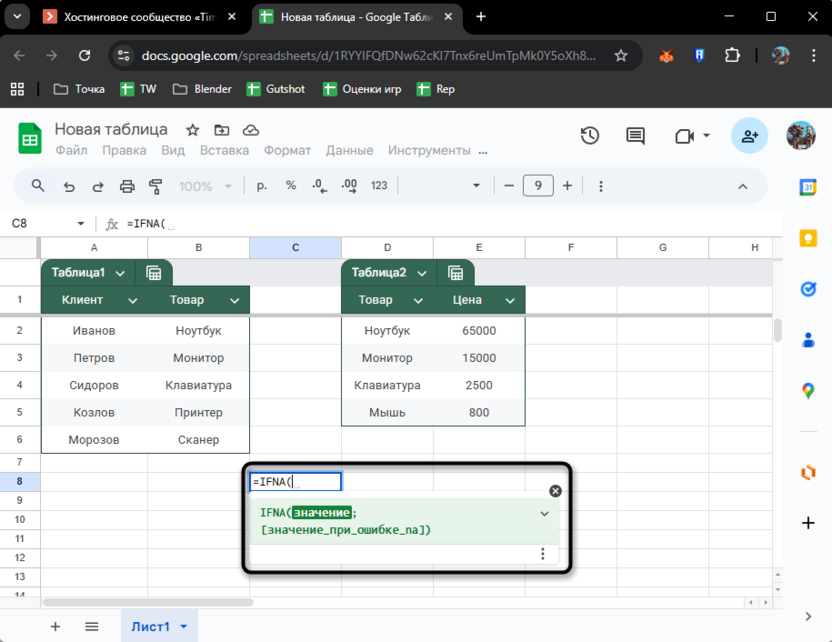Viewport: 832px width, 642px height.
Task: Add a new sheet with plus
Action: click(55, 626)
